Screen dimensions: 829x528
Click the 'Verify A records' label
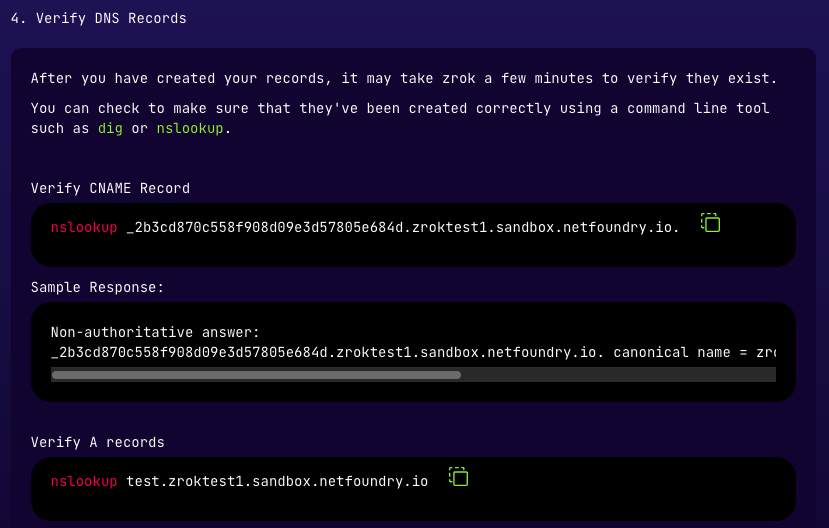point(97,442)
